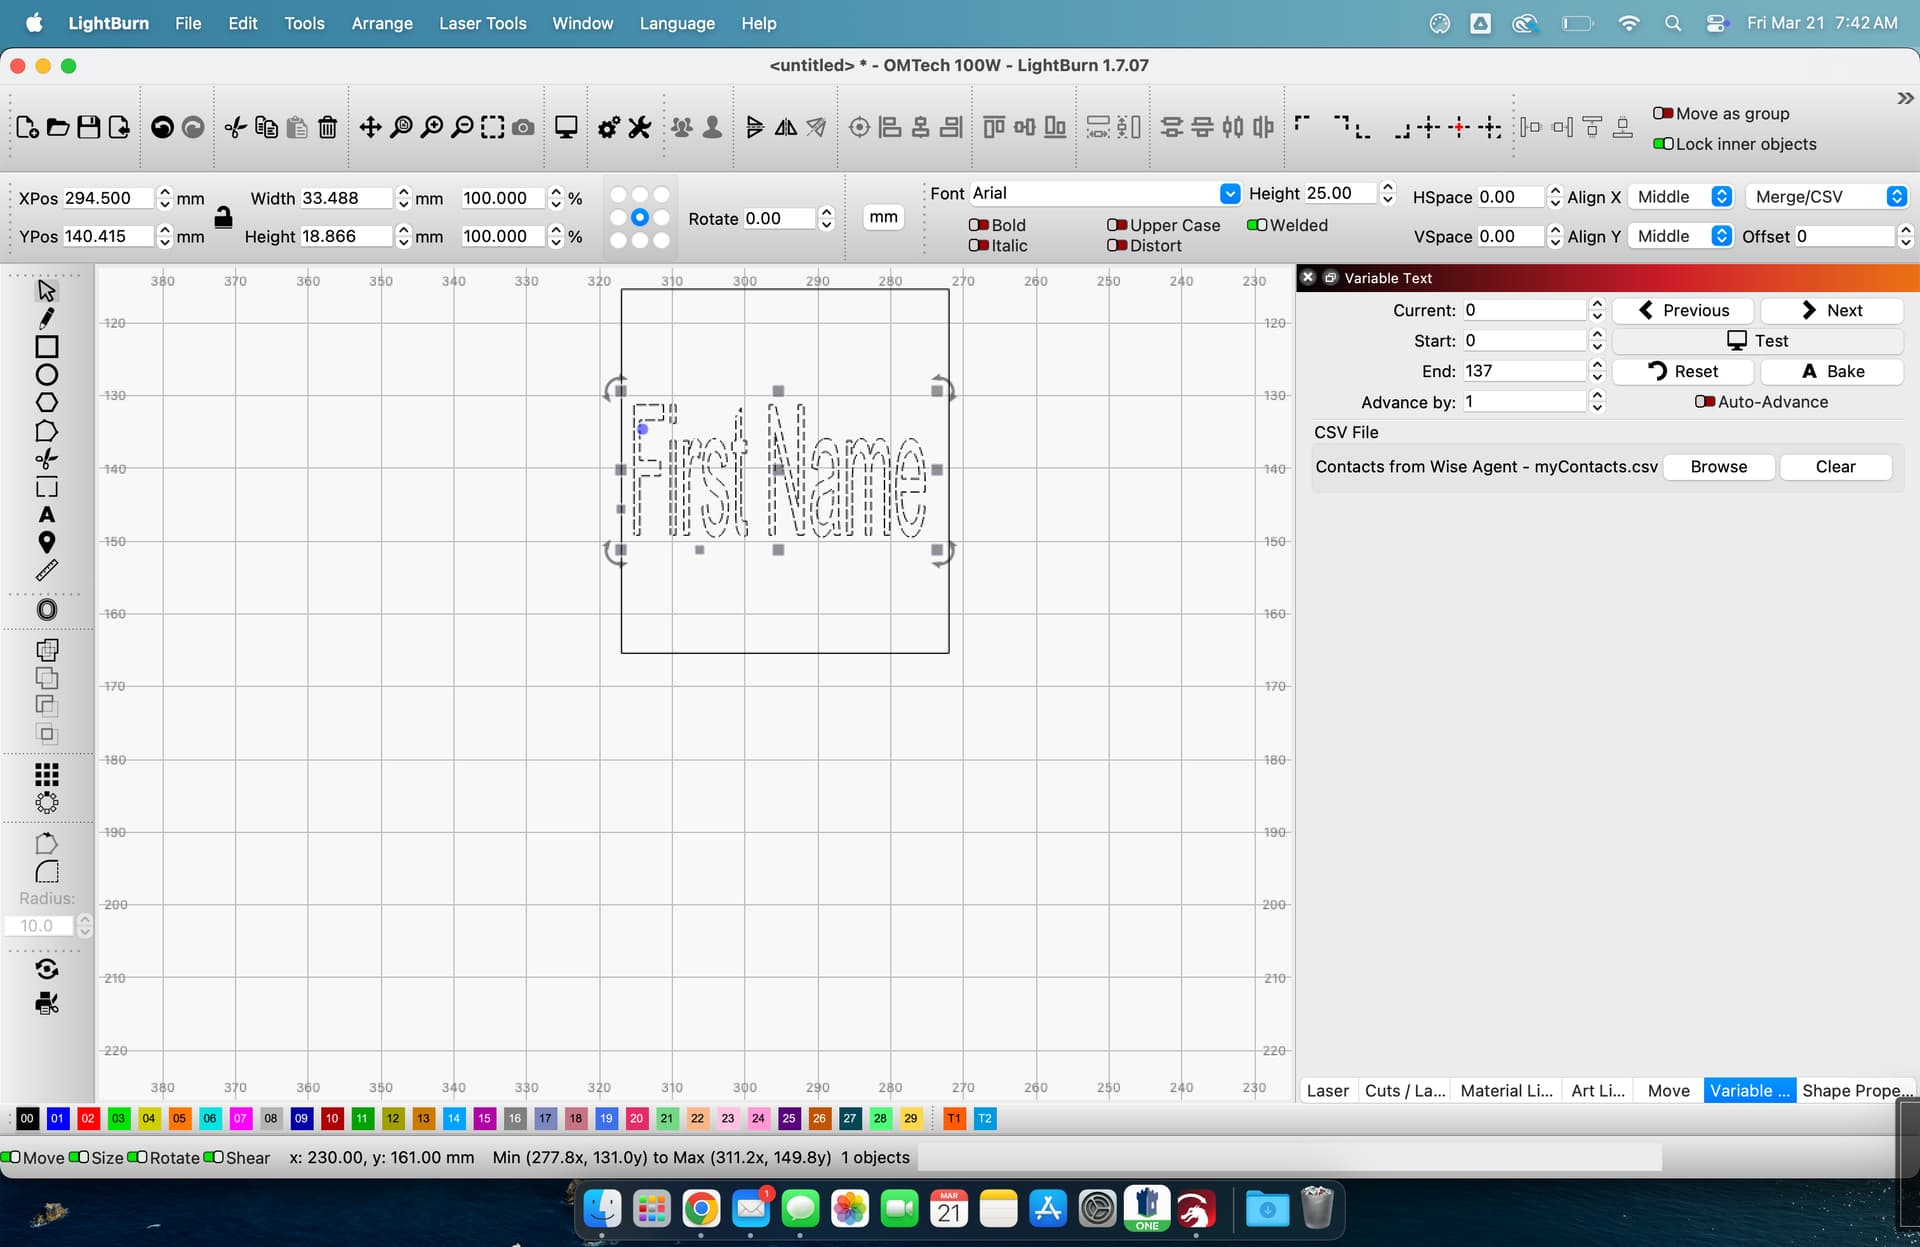Image resolution: width=1920 pixels, height=1247 pixels.
Task: Select red layer color swatch 02
Action: coord(88,1118)
